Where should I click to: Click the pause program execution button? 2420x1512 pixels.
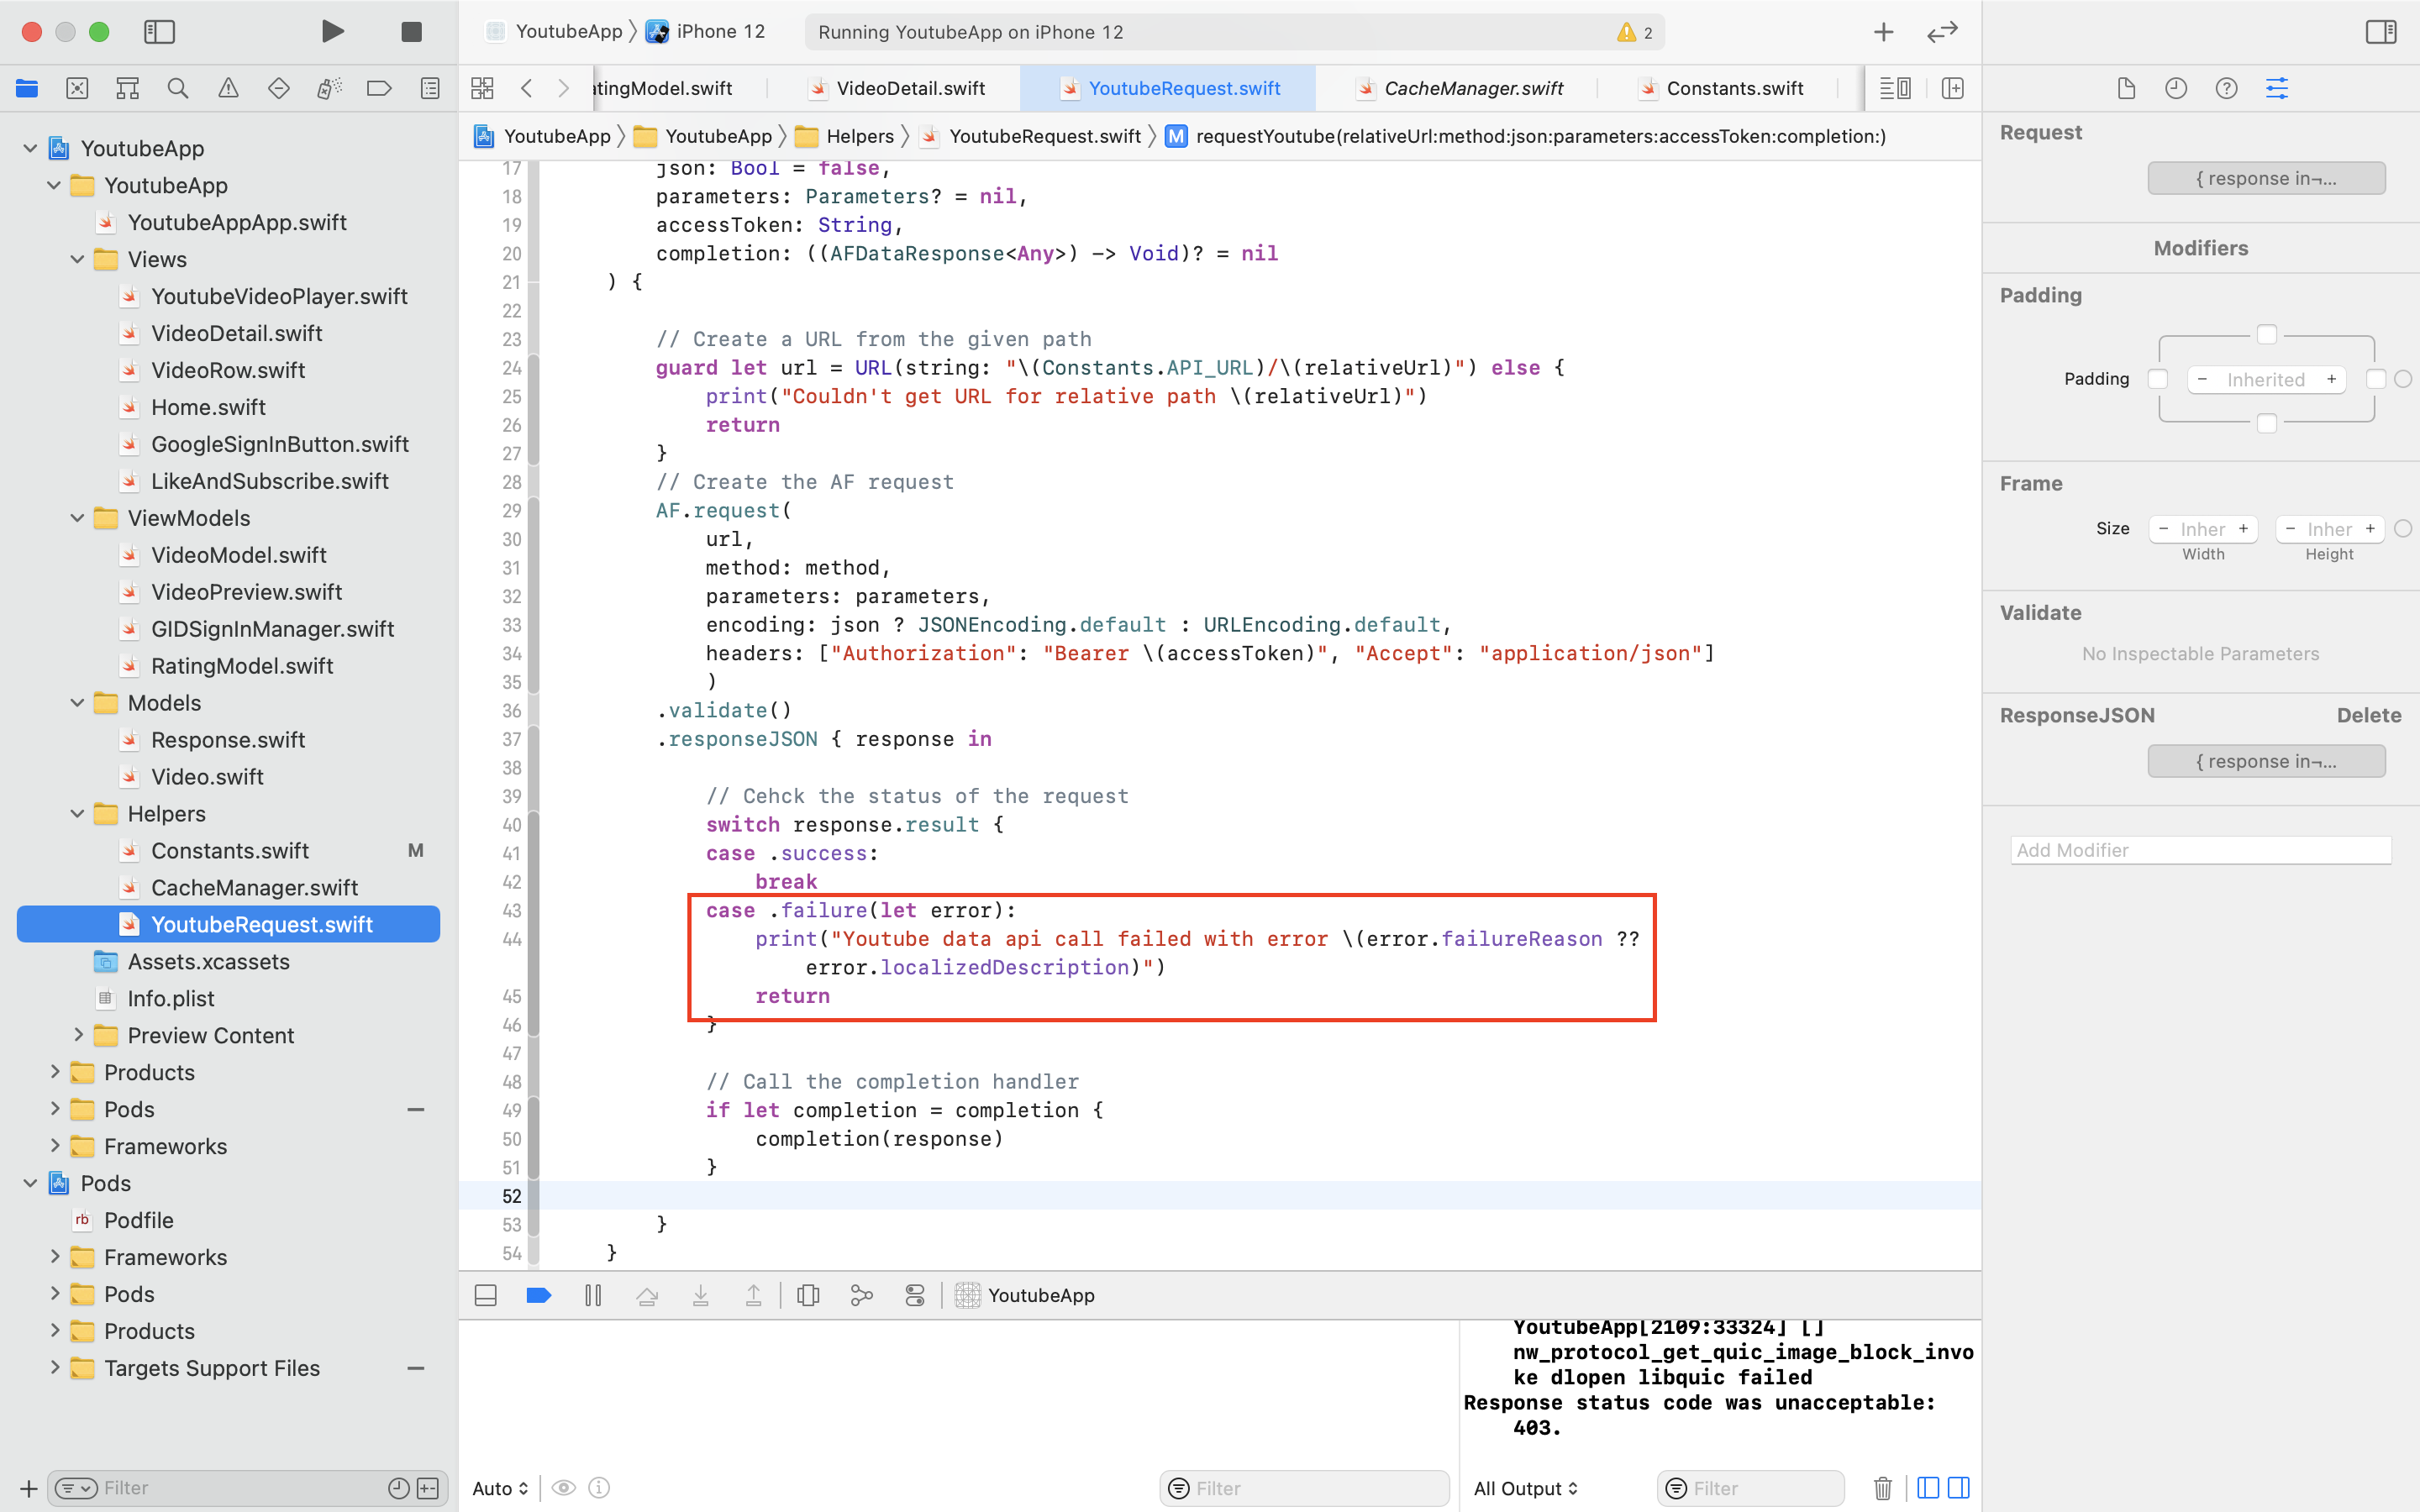(x=593, y=1295)
